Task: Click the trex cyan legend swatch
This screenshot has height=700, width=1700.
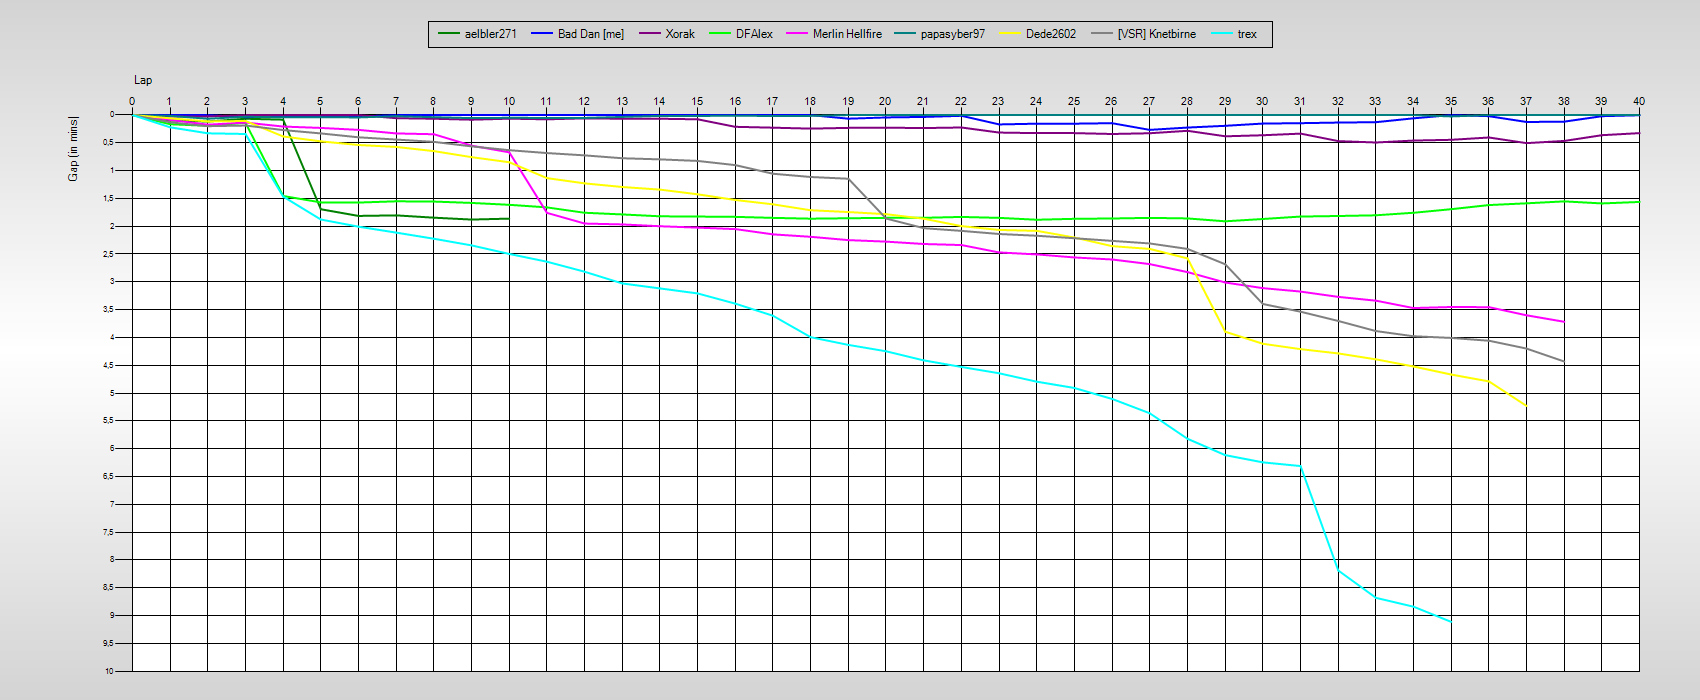Action: tap(1221, 34)
